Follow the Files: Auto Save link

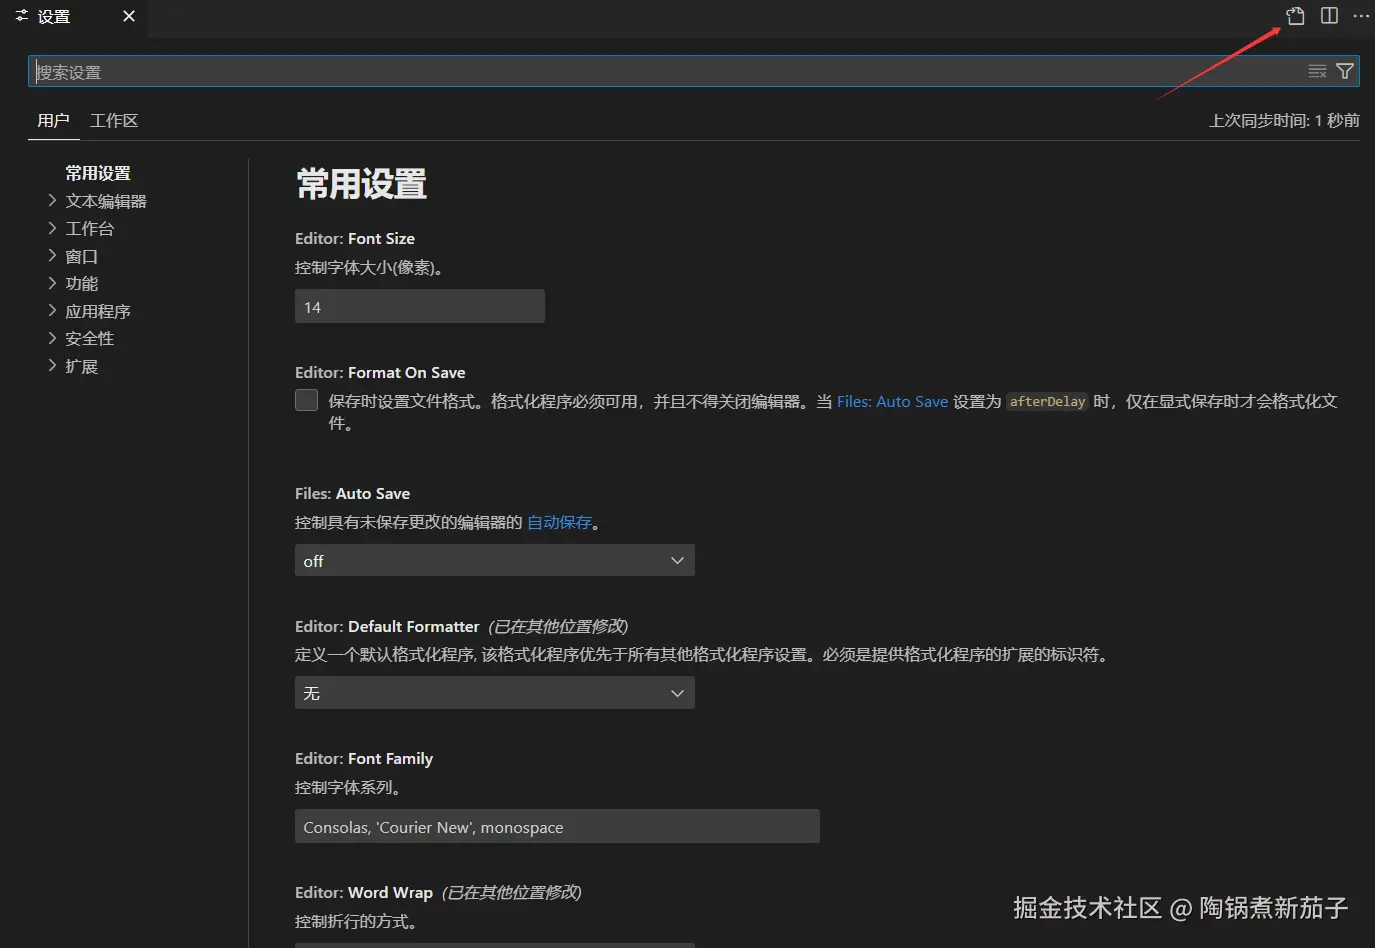pos(892,401)
